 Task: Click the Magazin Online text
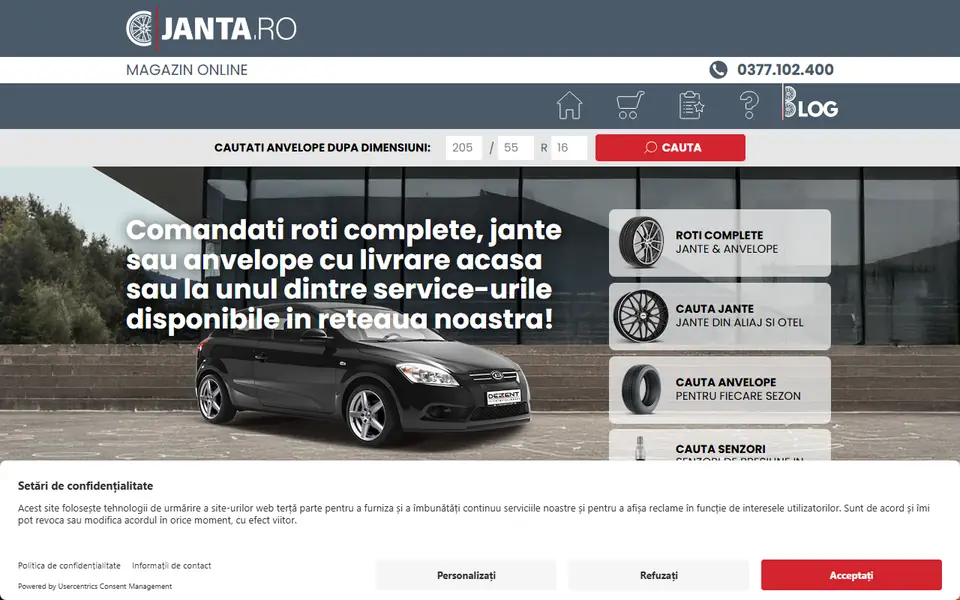pos(187,70)
